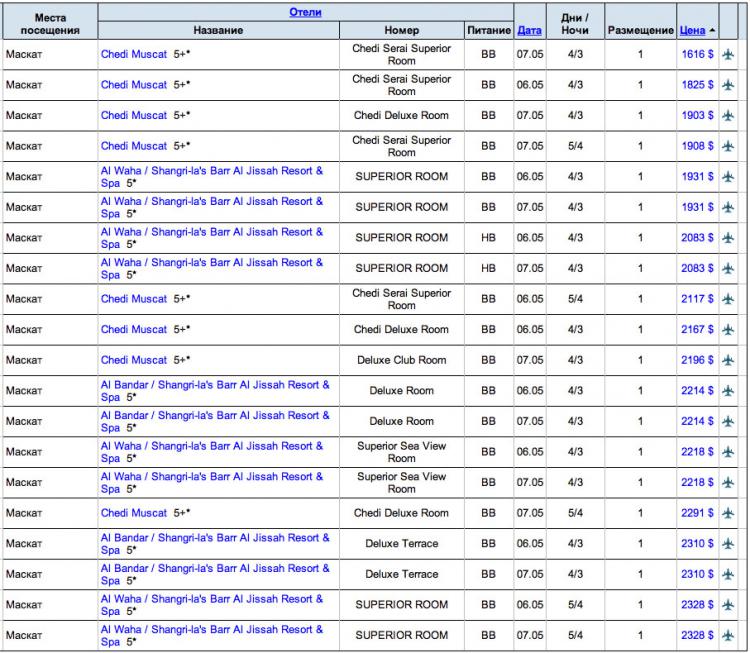750x653 pixels.
Task: Click the Питание column header
Action: pyautogui.click(x=489, y=30)
